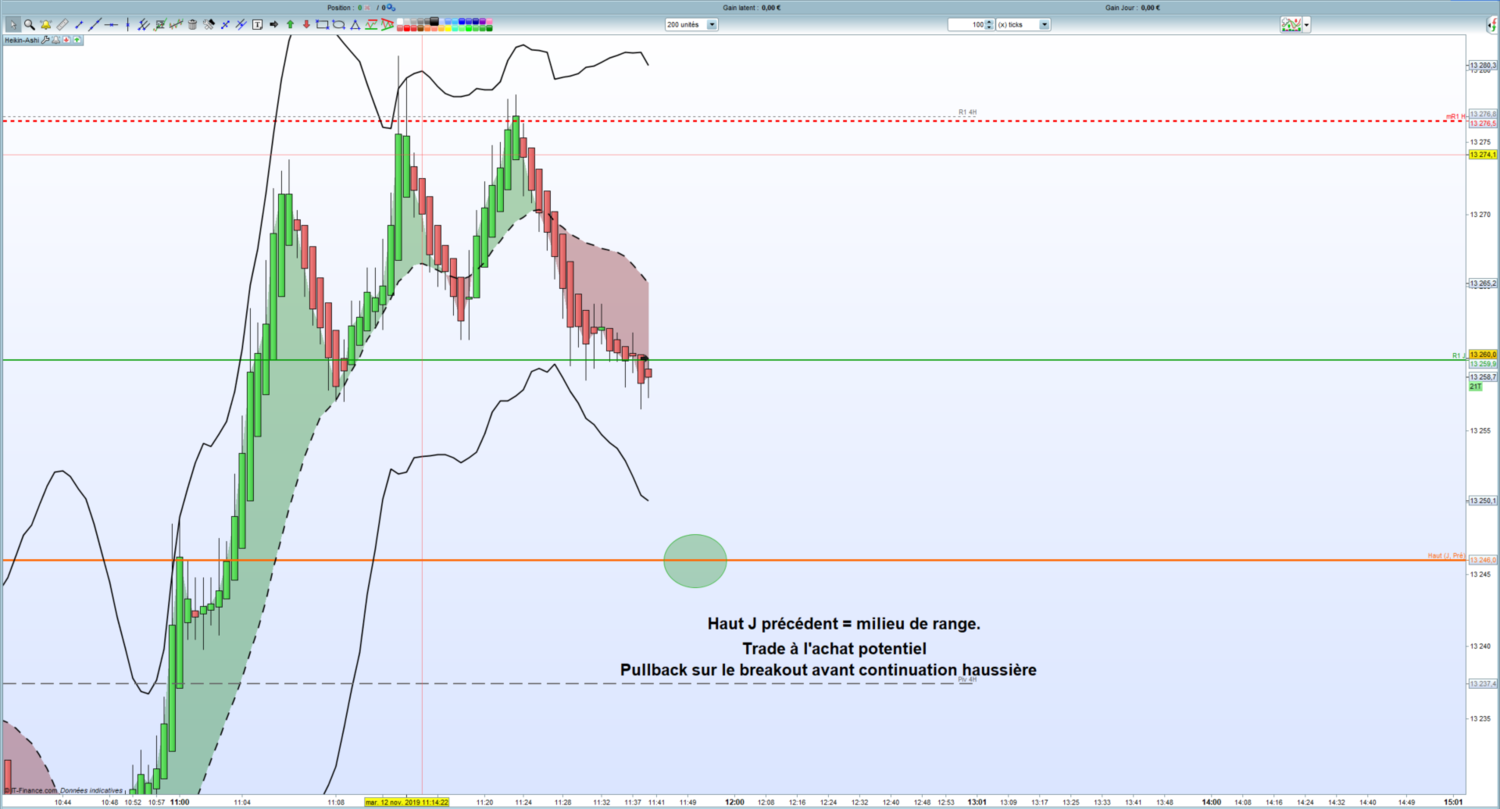Select the channel with checkmark tool

[177, 24]
